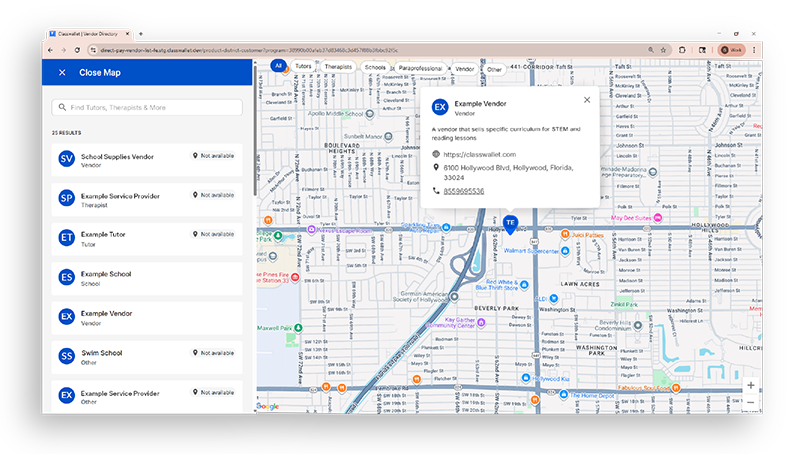
Task: Open the Example School list card
Action: [147, 278]
